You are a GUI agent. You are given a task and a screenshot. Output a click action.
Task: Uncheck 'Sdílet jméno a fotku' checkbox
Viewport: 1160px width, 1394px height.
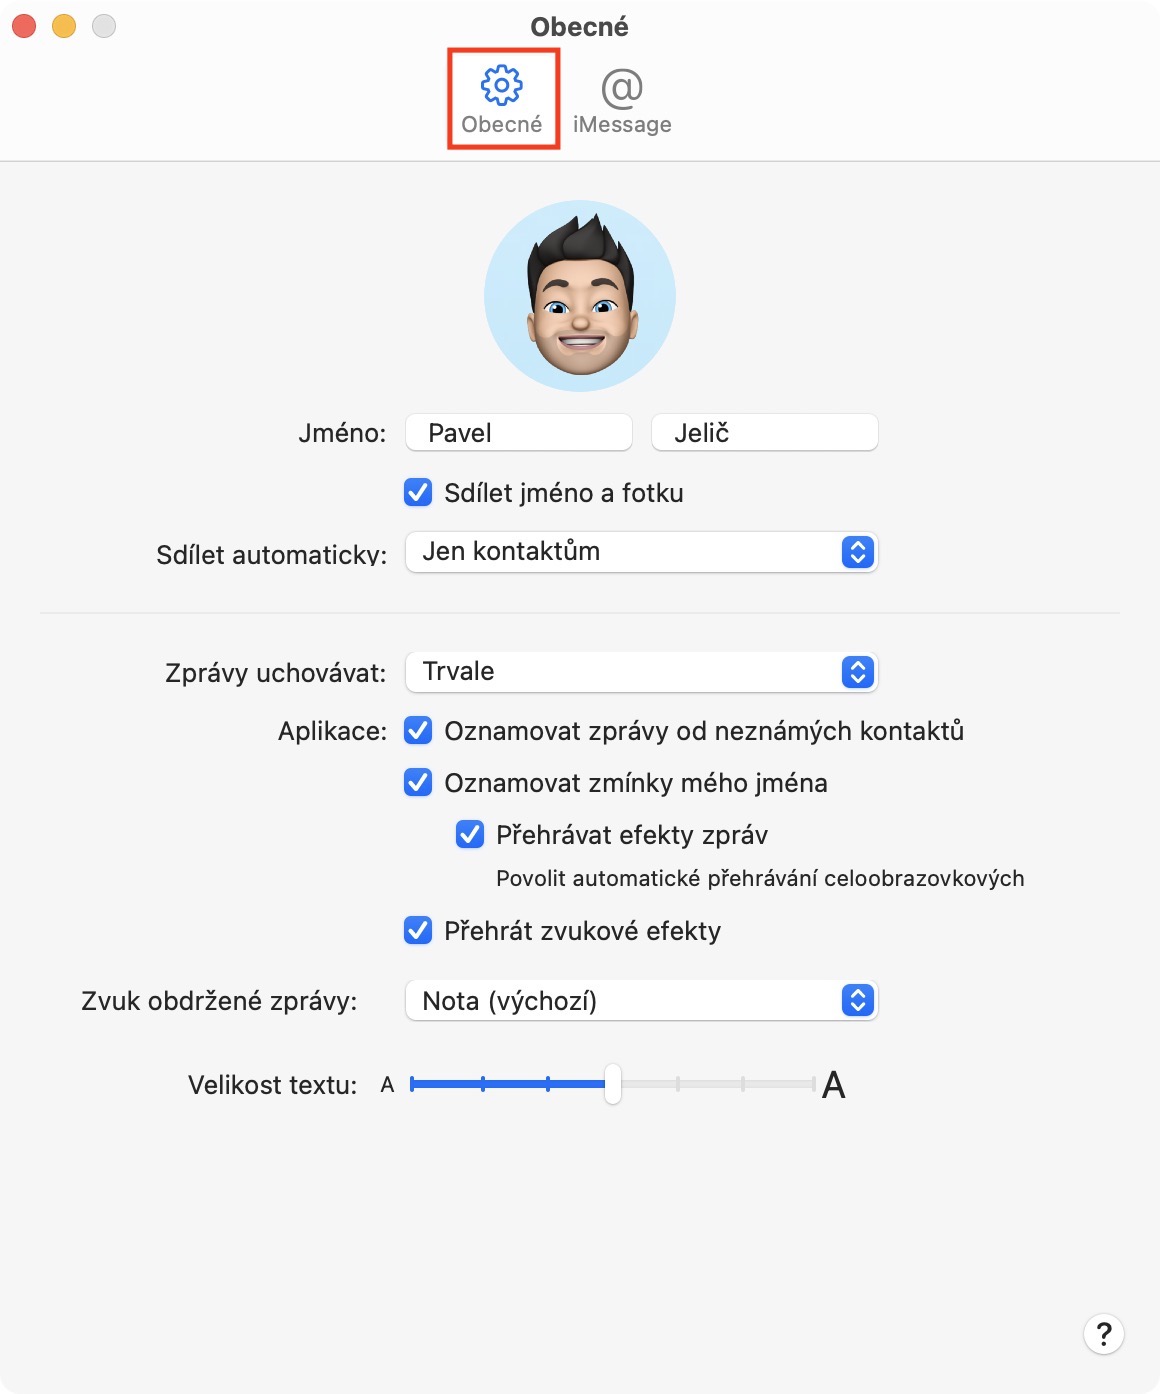pos(418,493)
